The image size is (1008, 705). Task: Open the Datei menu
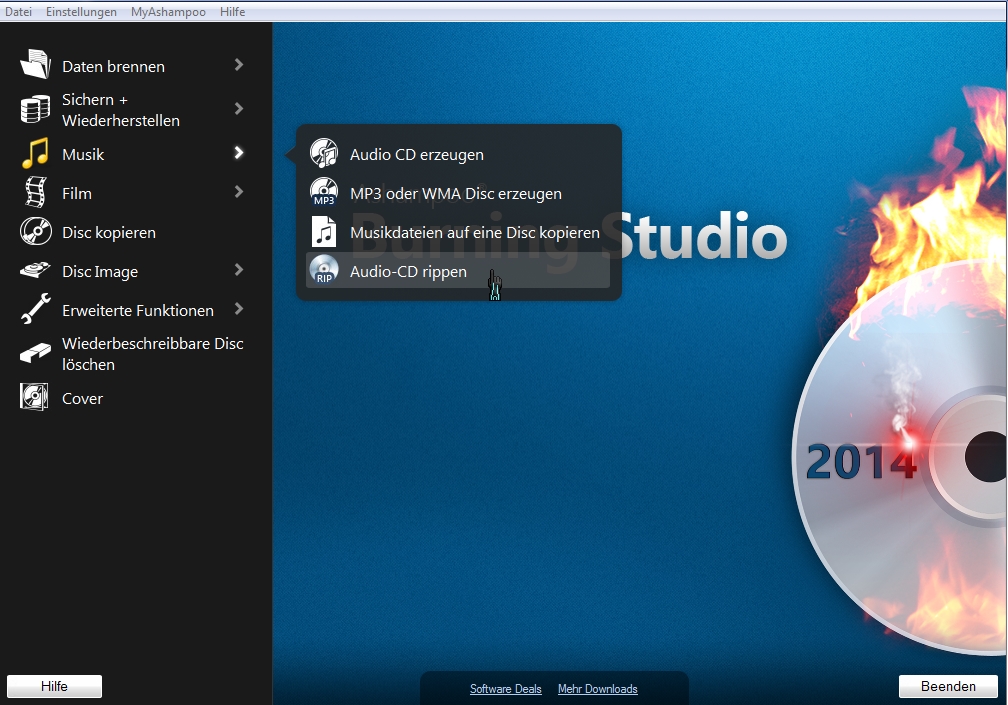(x=19, y=12)
